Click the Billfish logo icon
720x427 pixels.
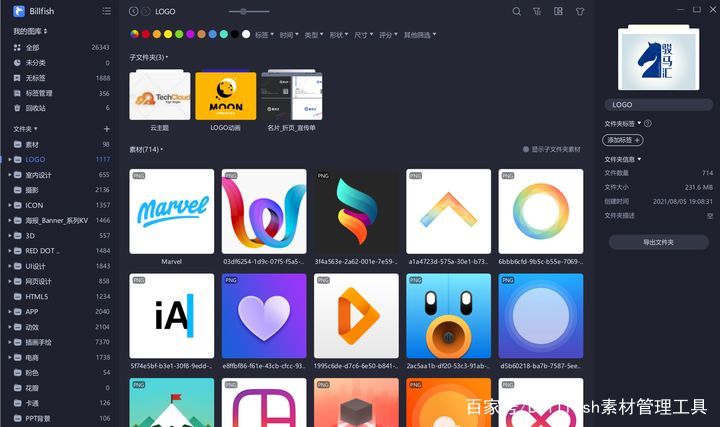(x=19, y=11)
